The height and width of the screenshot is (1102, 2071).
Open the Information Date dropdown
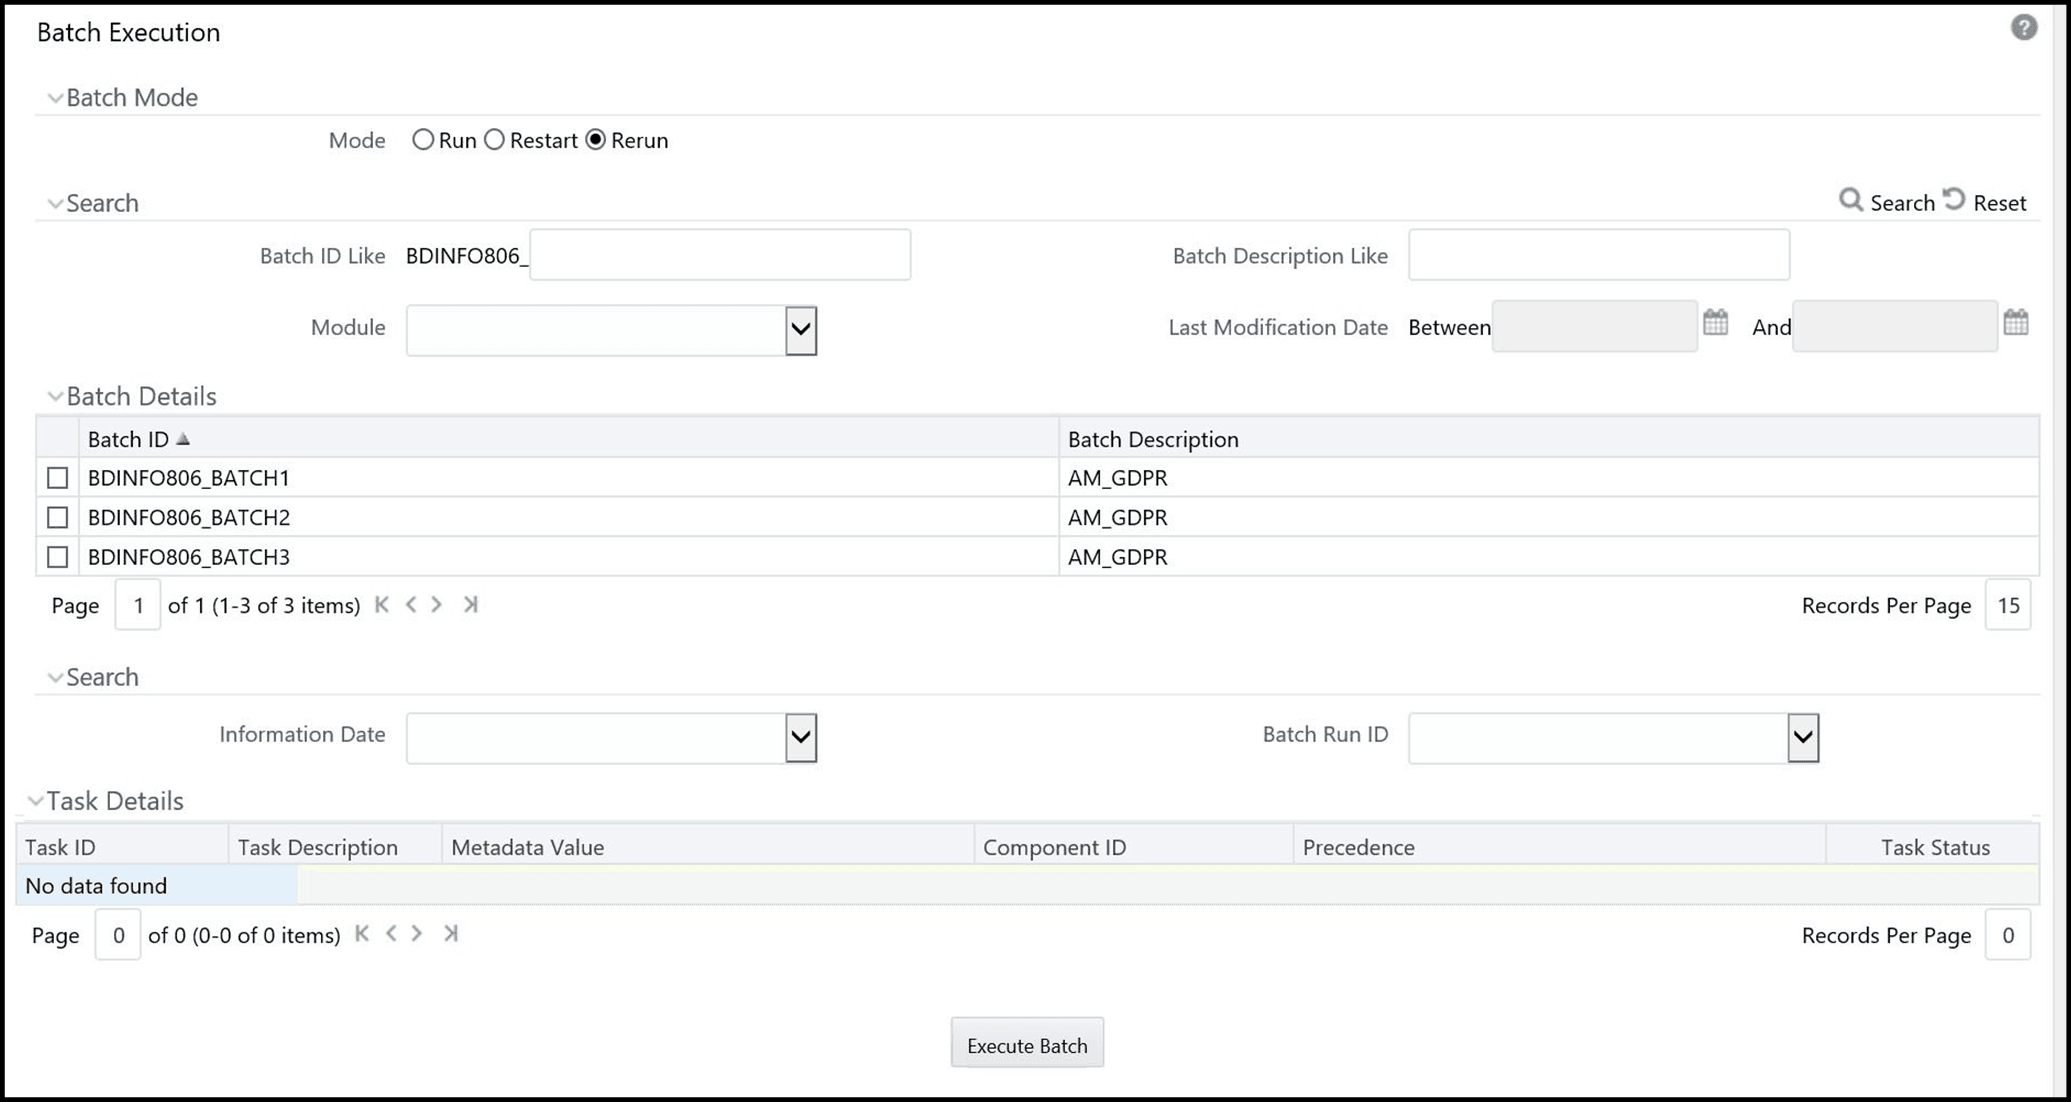click(801, 738)
